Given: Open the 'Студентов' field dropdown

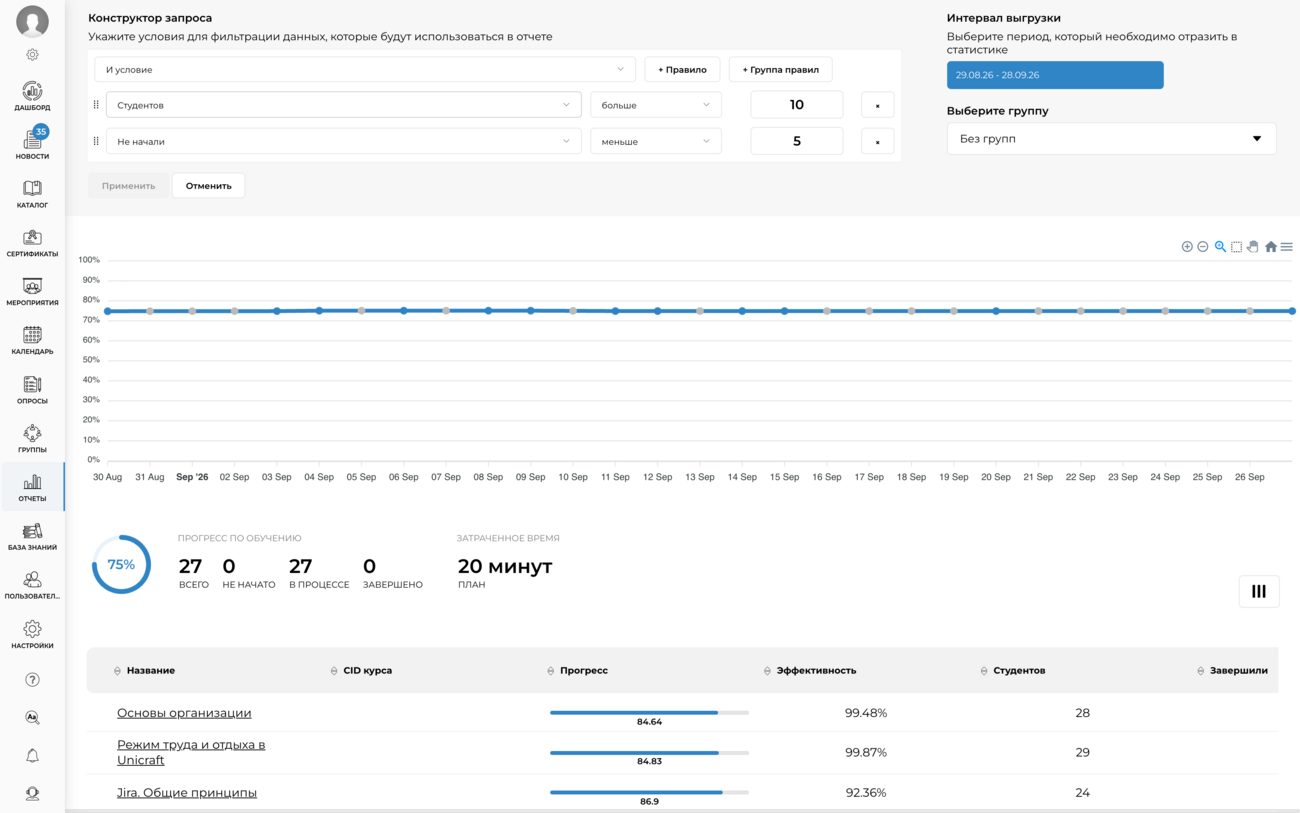Looking at the screenshot, I should tap(343, 105).
